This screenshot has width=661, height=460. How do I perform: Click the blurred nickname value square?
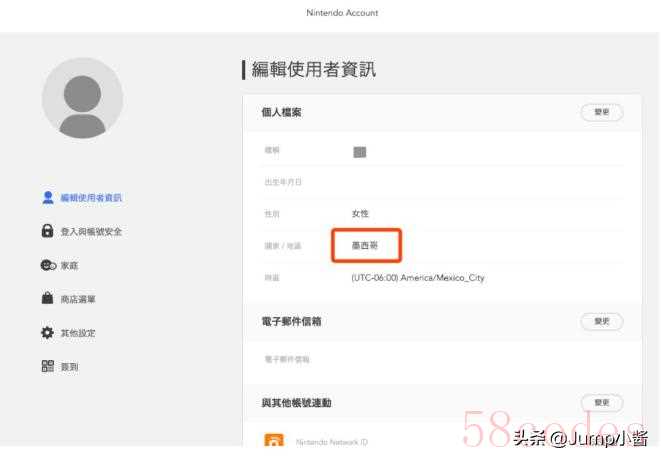[x=360, y=152]
